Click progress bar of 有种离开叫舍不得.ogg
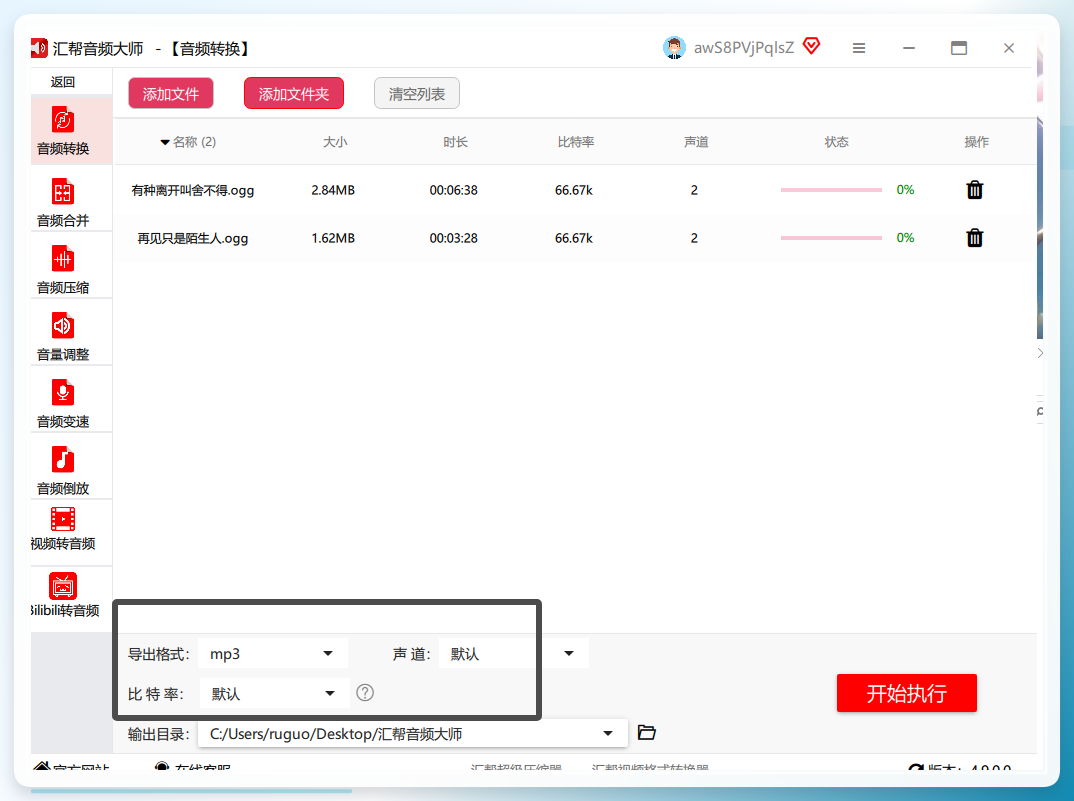This screenshot has height=801, width=1074. coord(831,190)
